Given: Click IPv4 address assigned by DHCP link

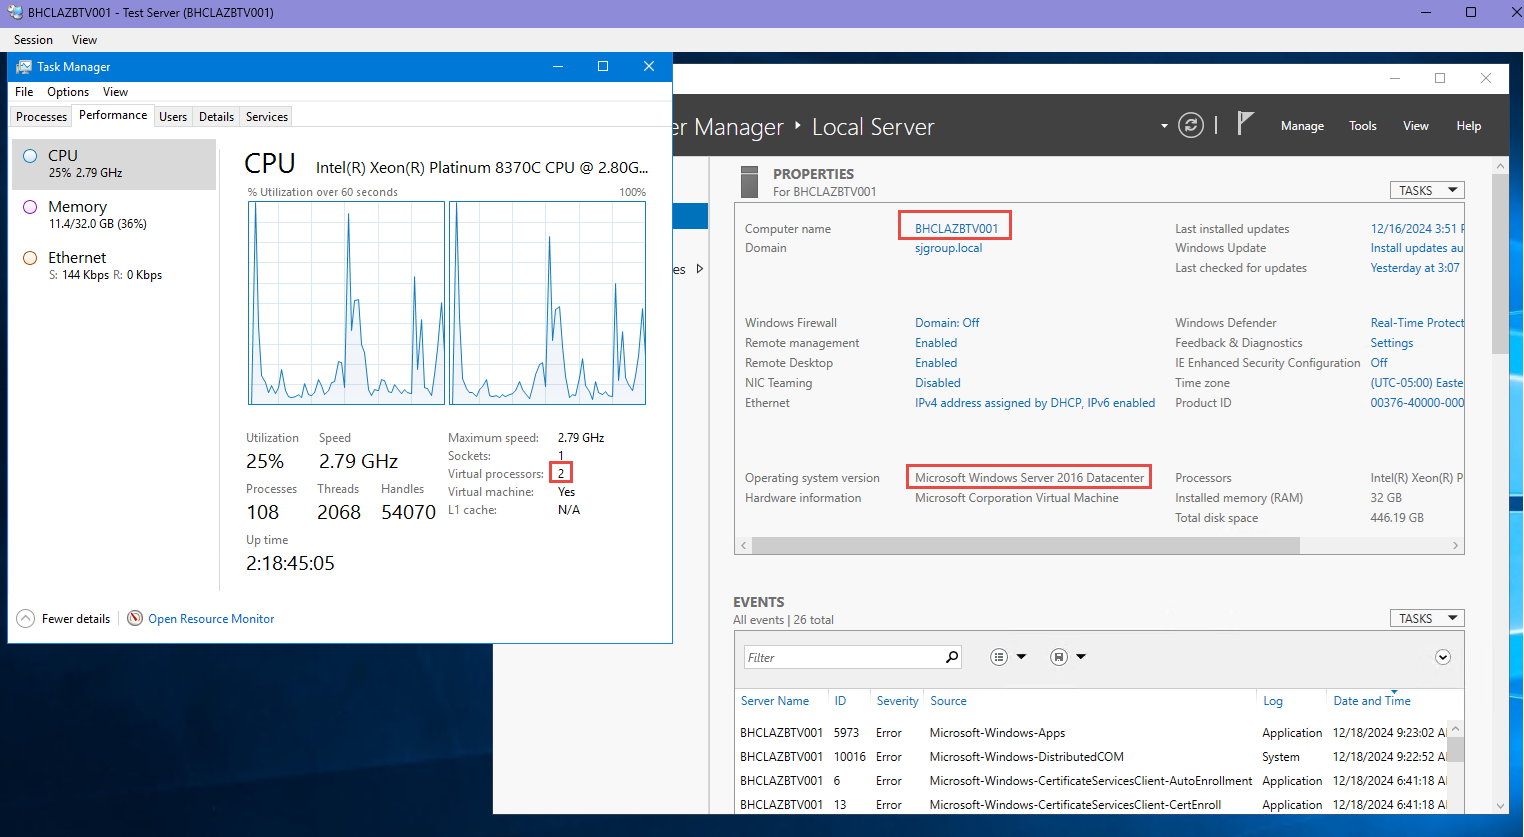Looking at the screenshot, I should click(x=1035, y=403).
